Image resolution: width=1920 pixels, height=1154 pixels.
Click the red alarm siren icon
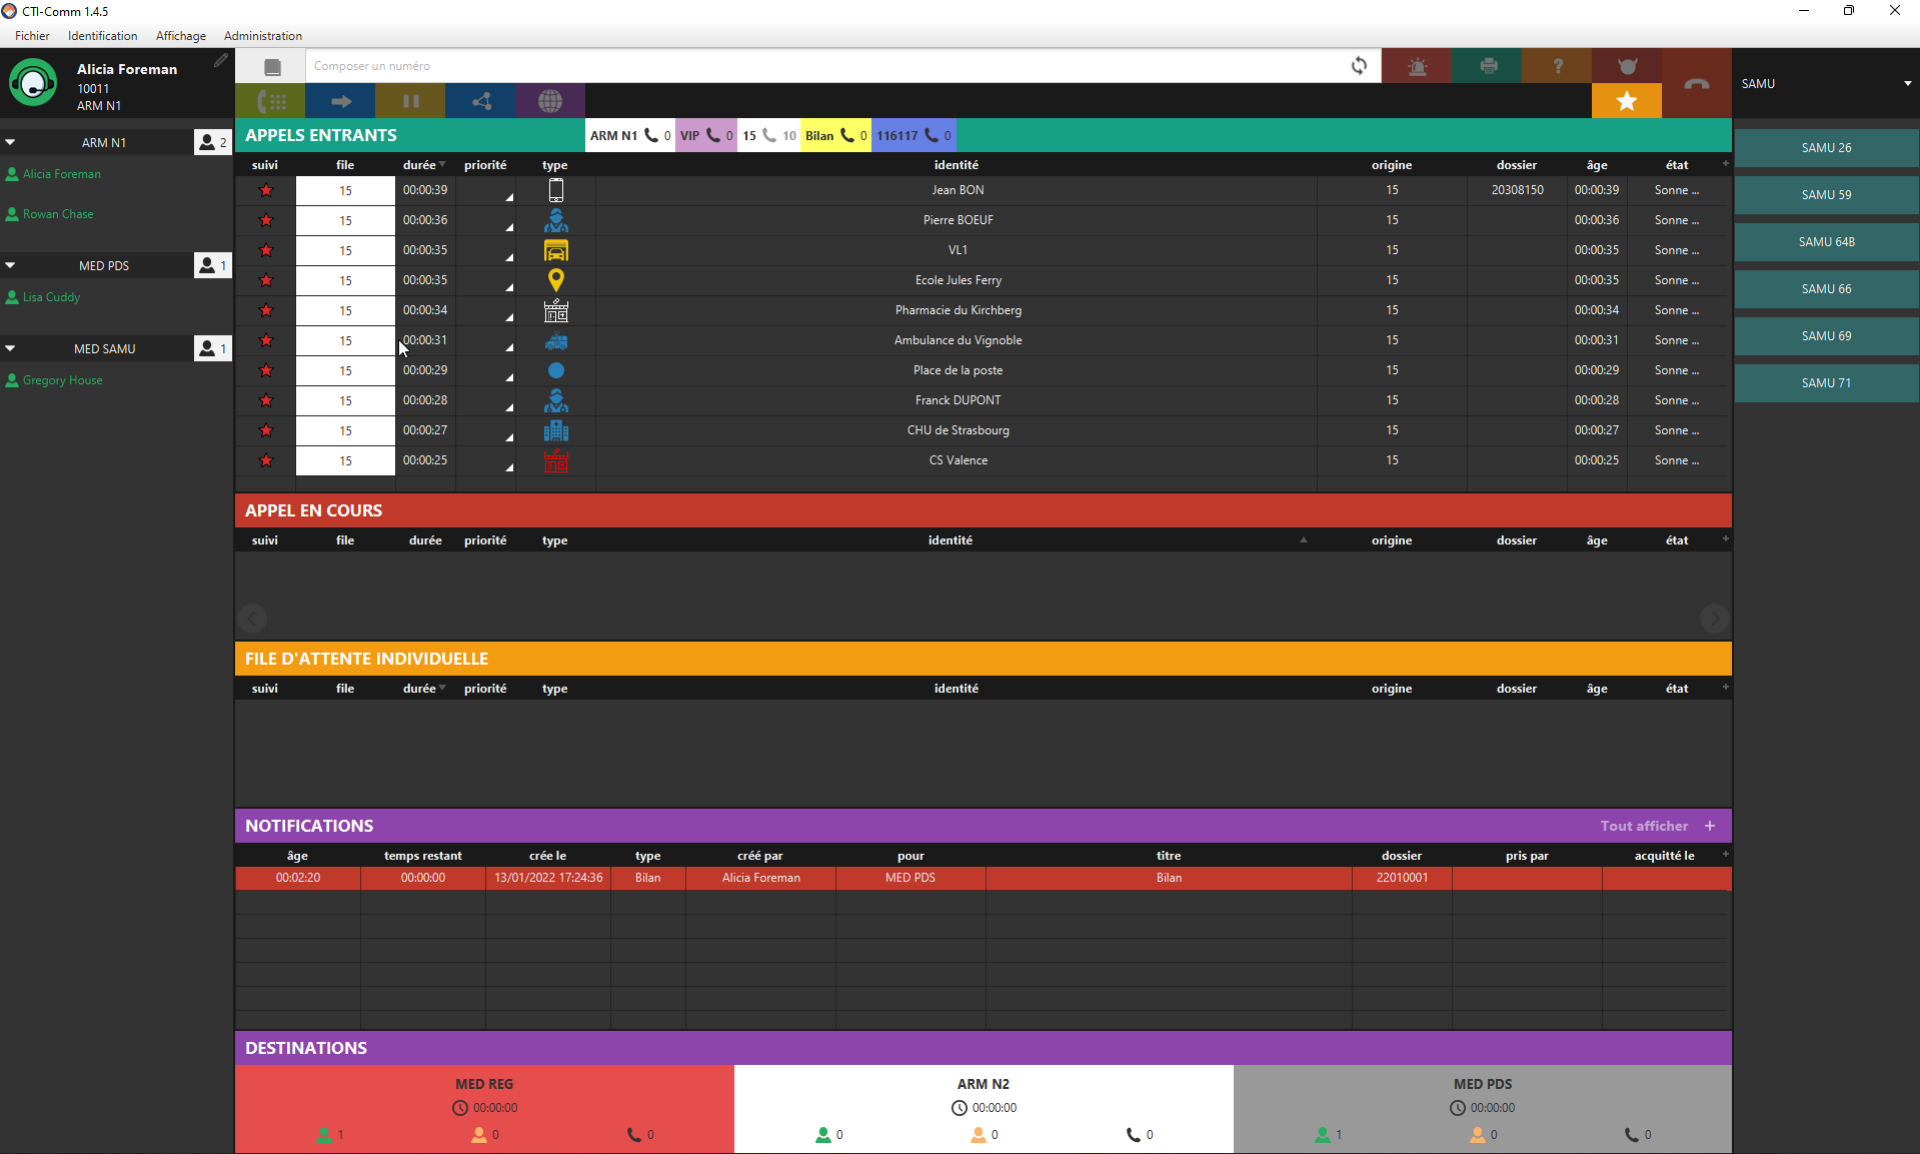point(1417,66)
